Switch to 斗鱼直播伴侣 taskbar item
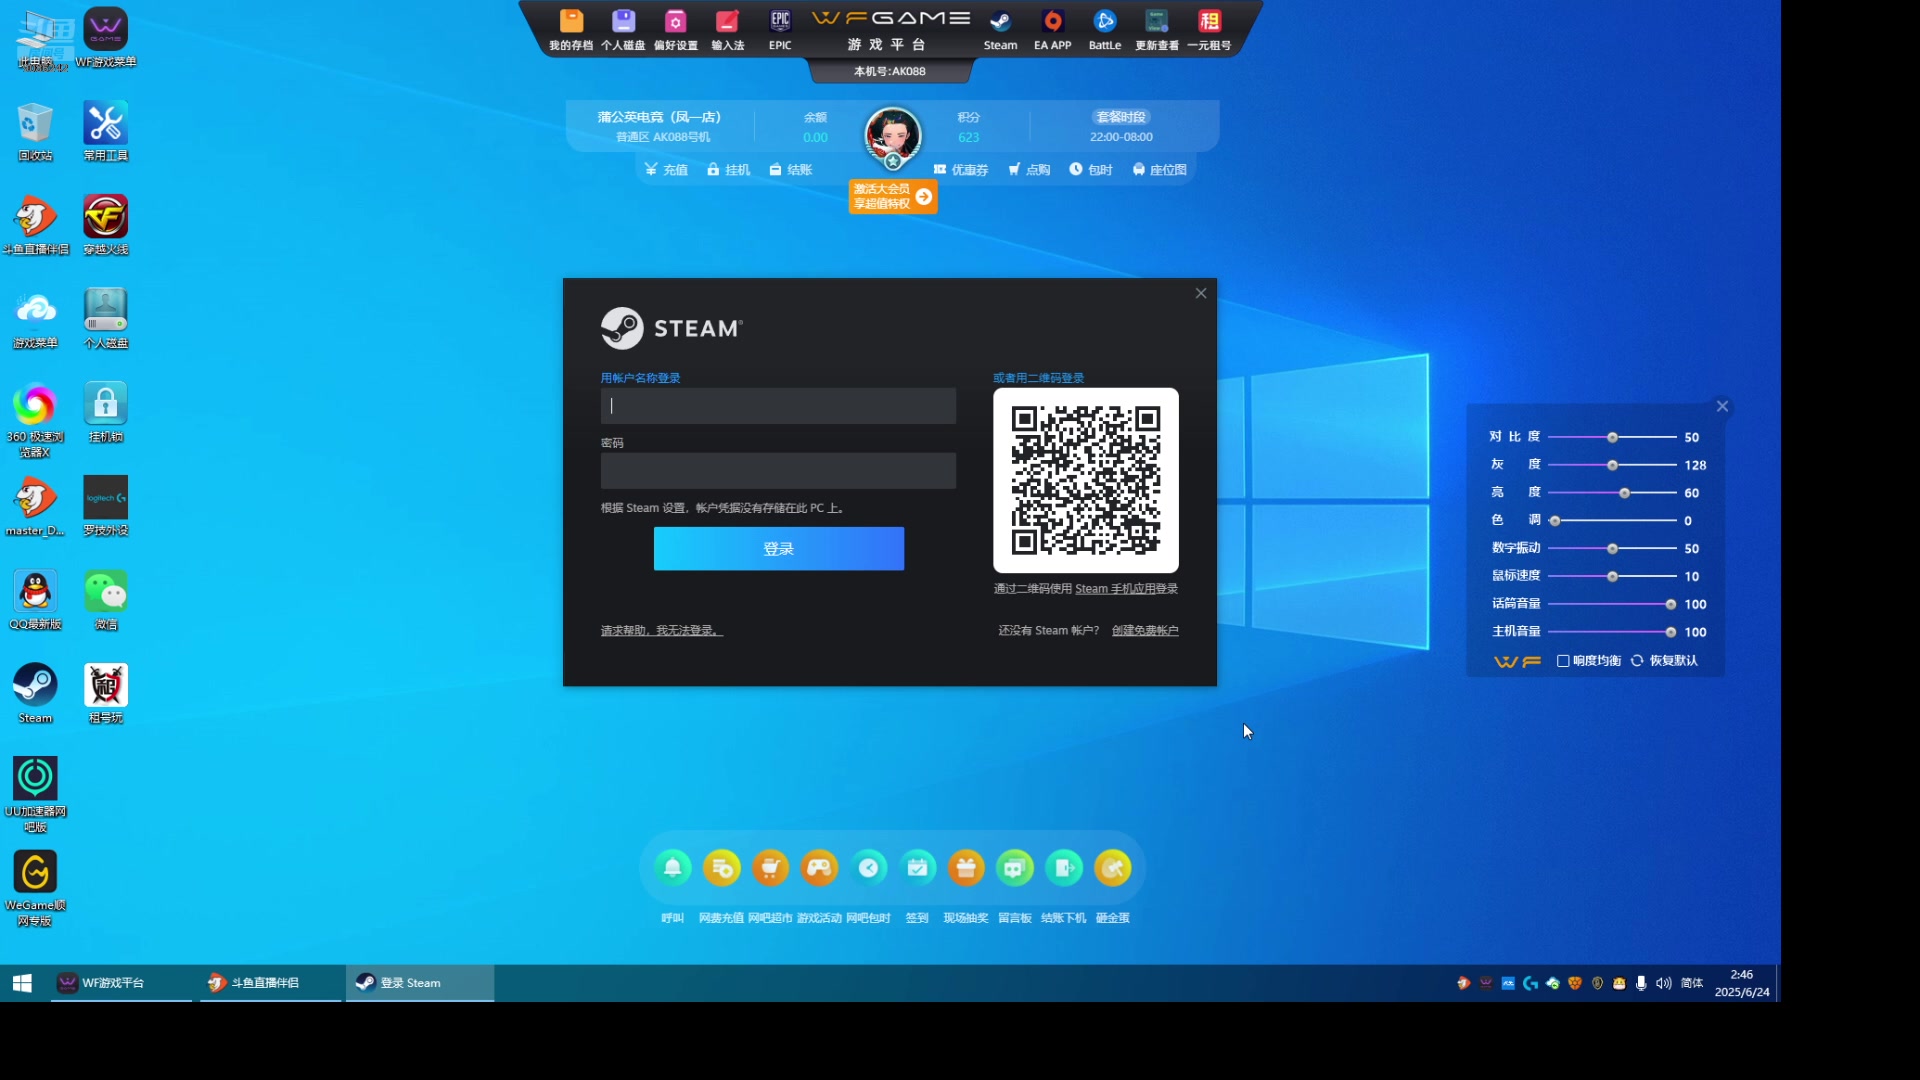Image resolution: width=1920 pixels, height=1080 pixels. point(270,983)
